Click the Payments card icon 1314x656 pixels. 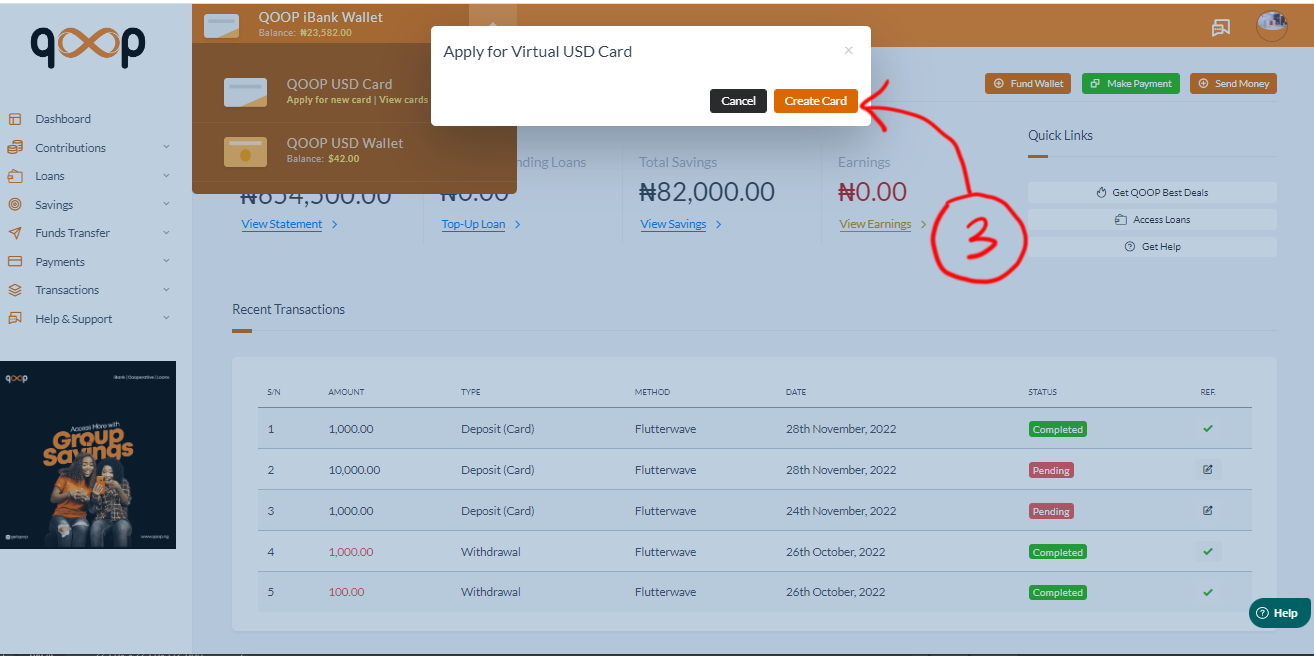coord(15,261)
